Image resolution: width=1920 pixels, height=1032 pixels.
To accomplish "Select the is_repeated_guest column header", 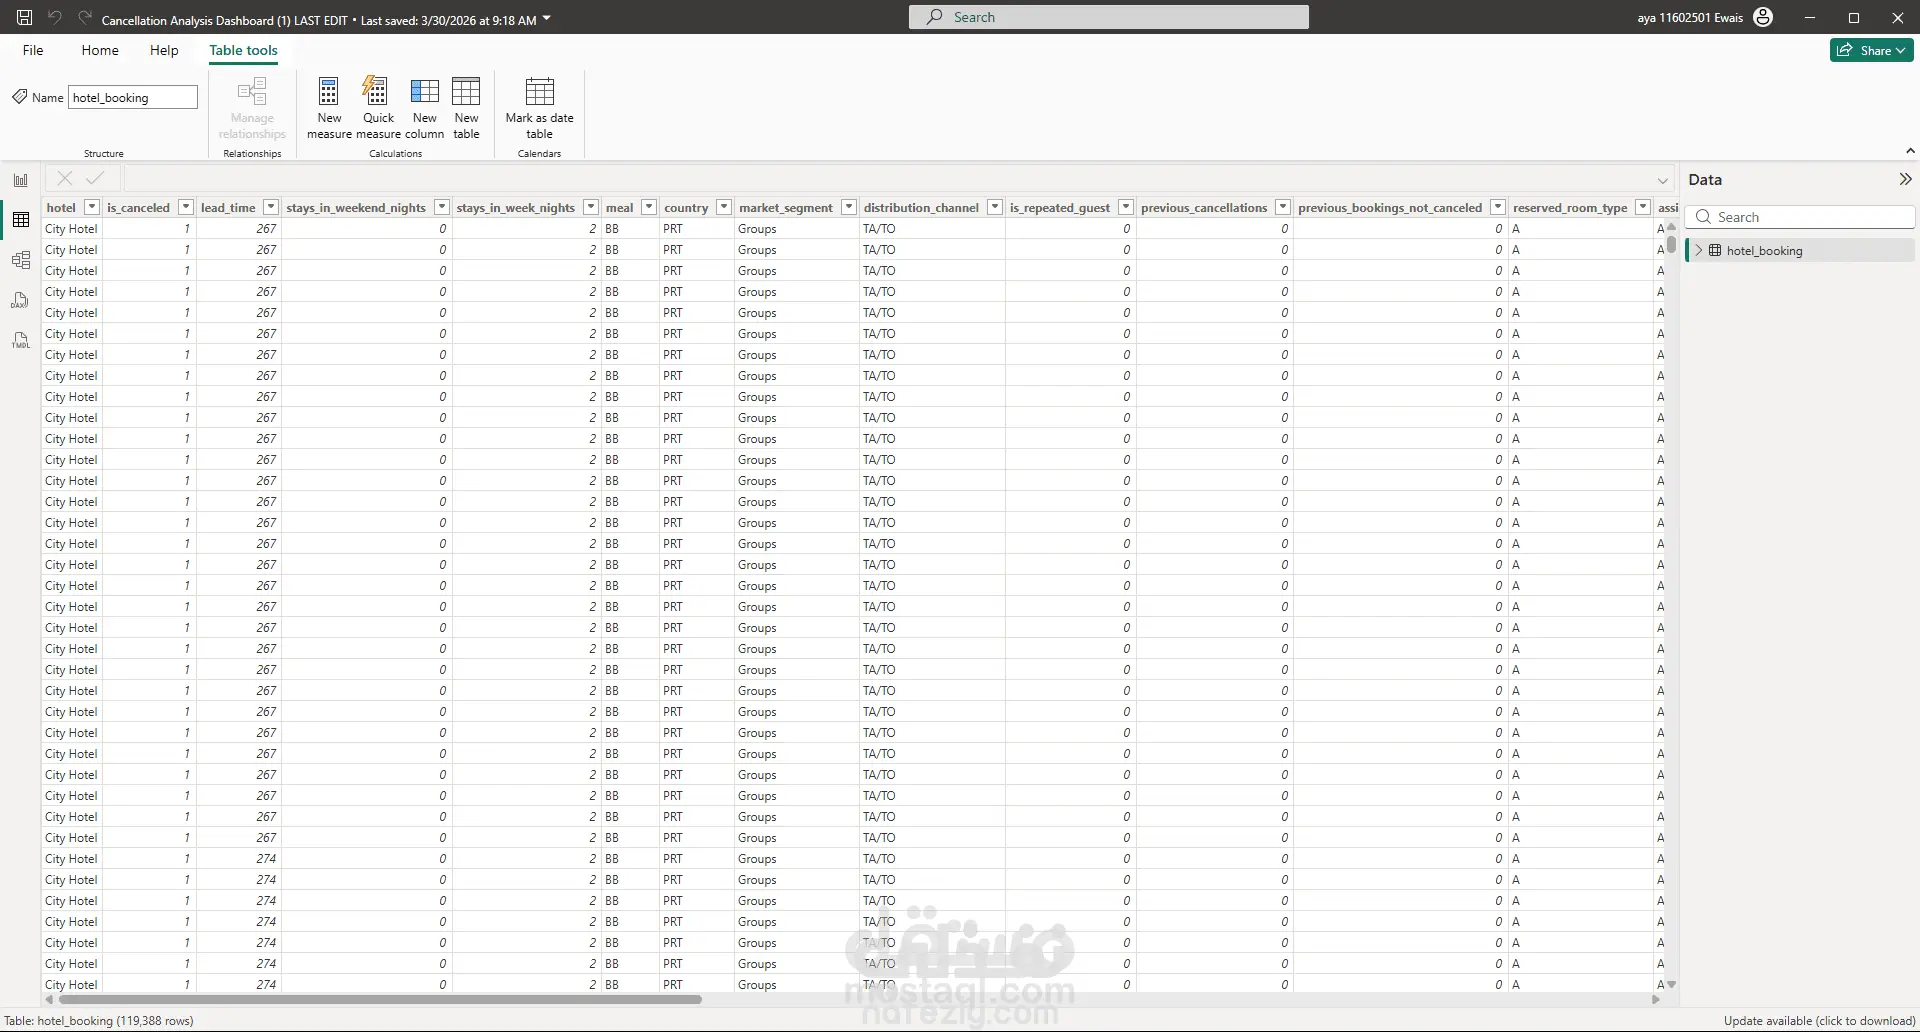I will click(1059, 207).
